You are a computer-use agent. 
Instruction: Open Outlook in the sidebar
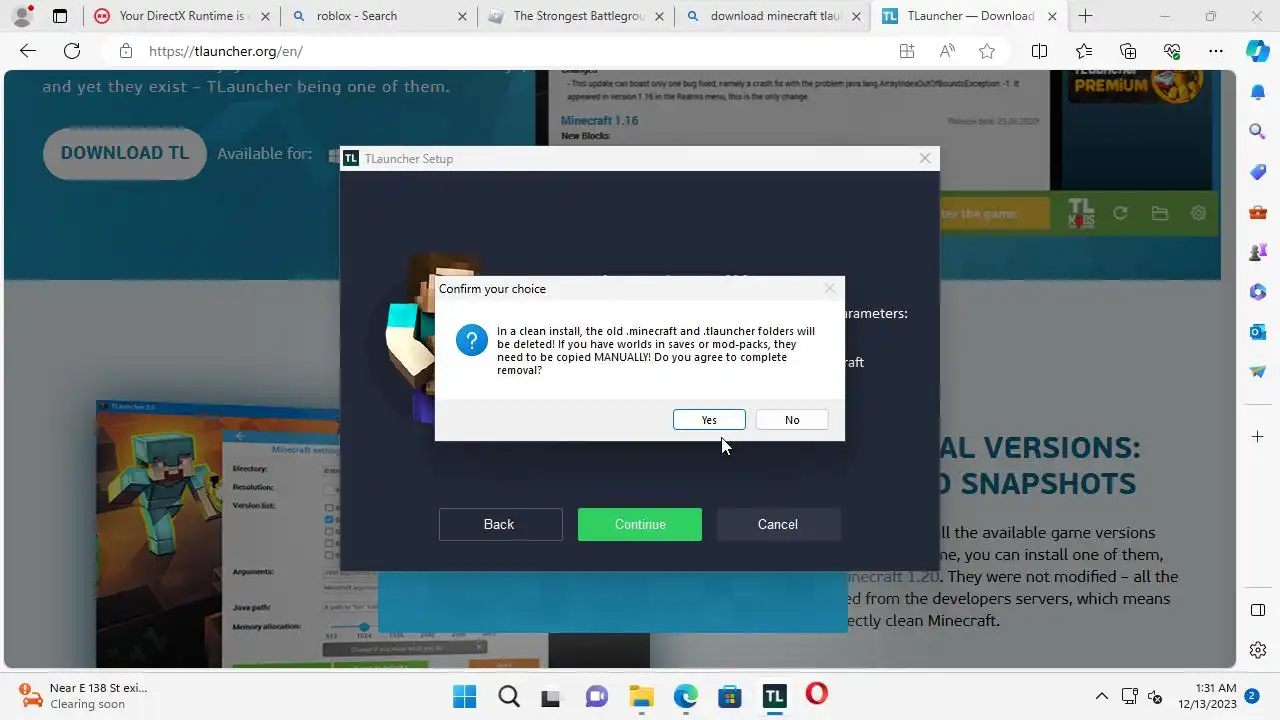point(1258,331)
